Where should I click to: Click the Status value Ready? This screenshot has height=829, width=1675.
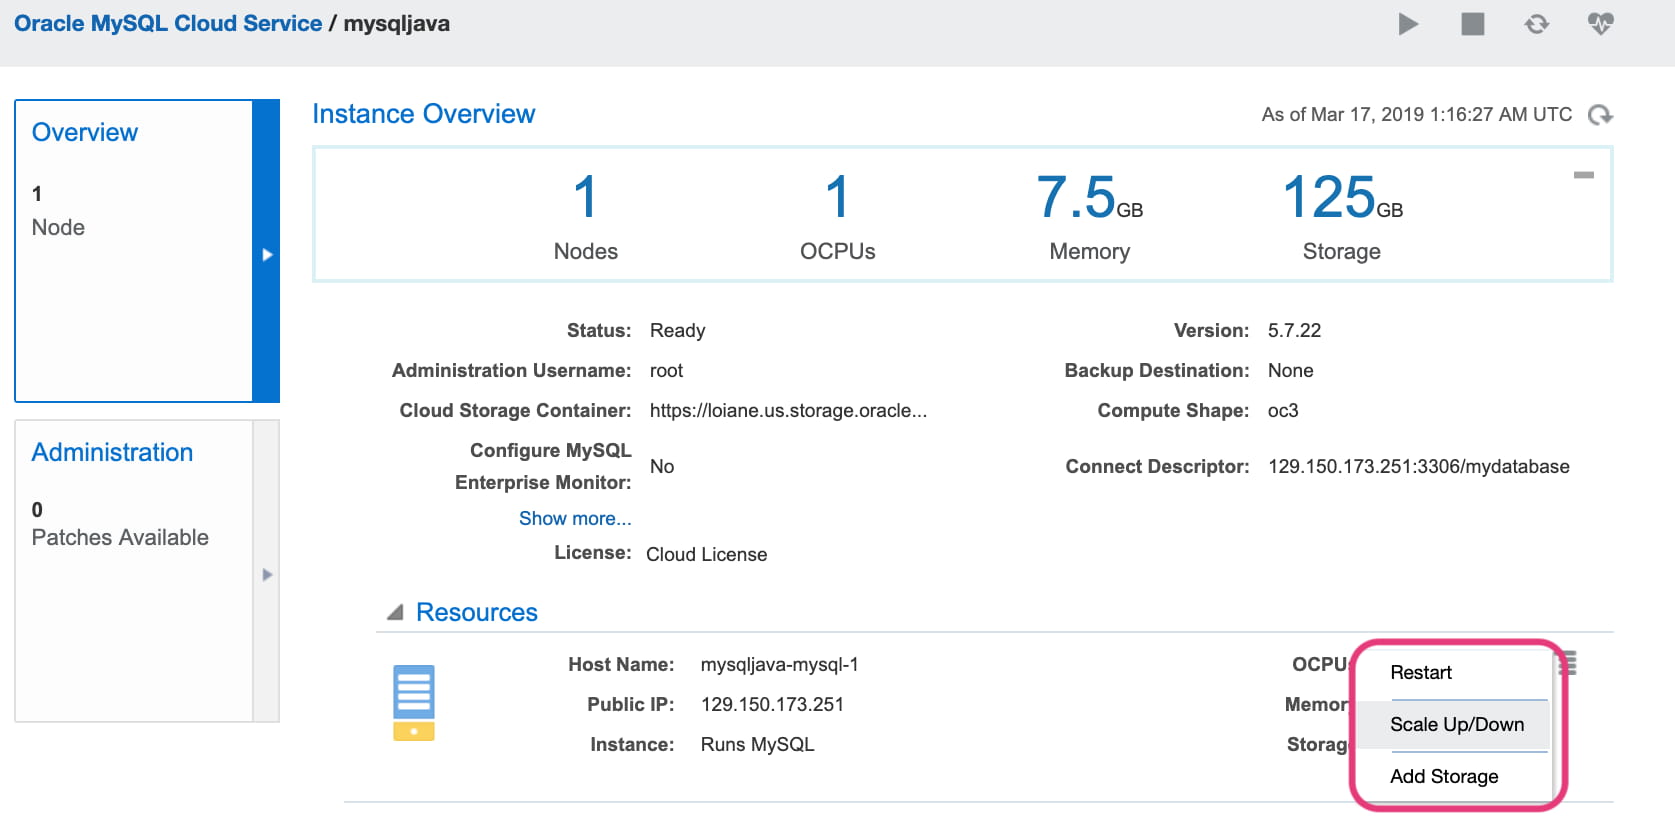click(x=677, y=331)
